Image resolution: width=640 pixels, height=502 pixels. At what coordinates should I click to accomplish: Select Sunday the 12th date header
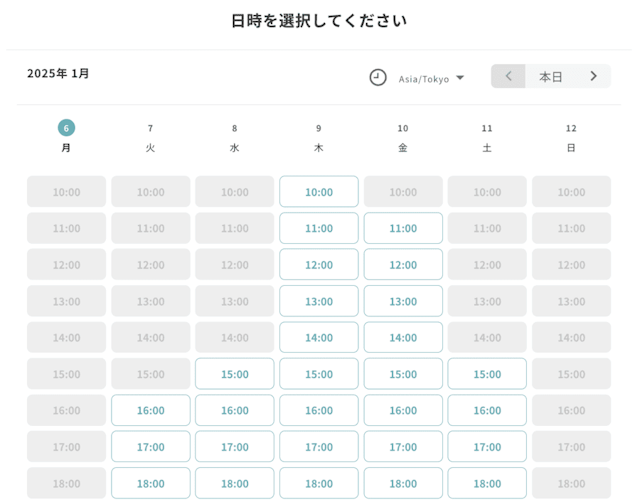[x=571, y=137]
